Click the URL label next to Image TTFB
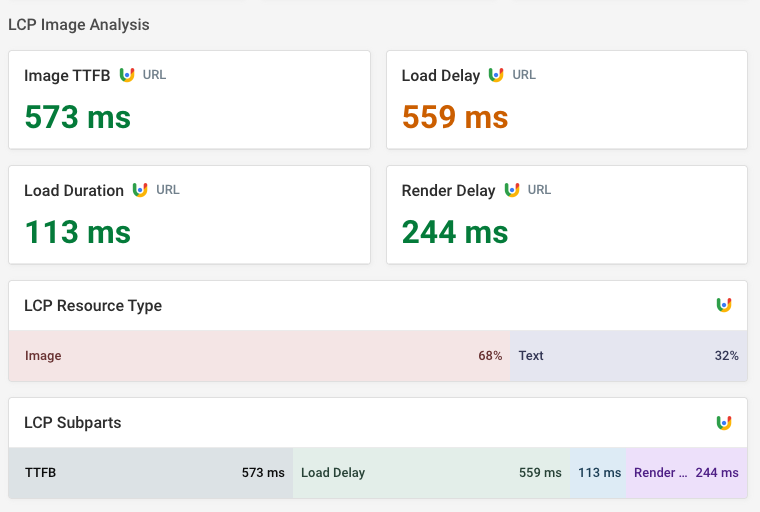 (154, 75)
